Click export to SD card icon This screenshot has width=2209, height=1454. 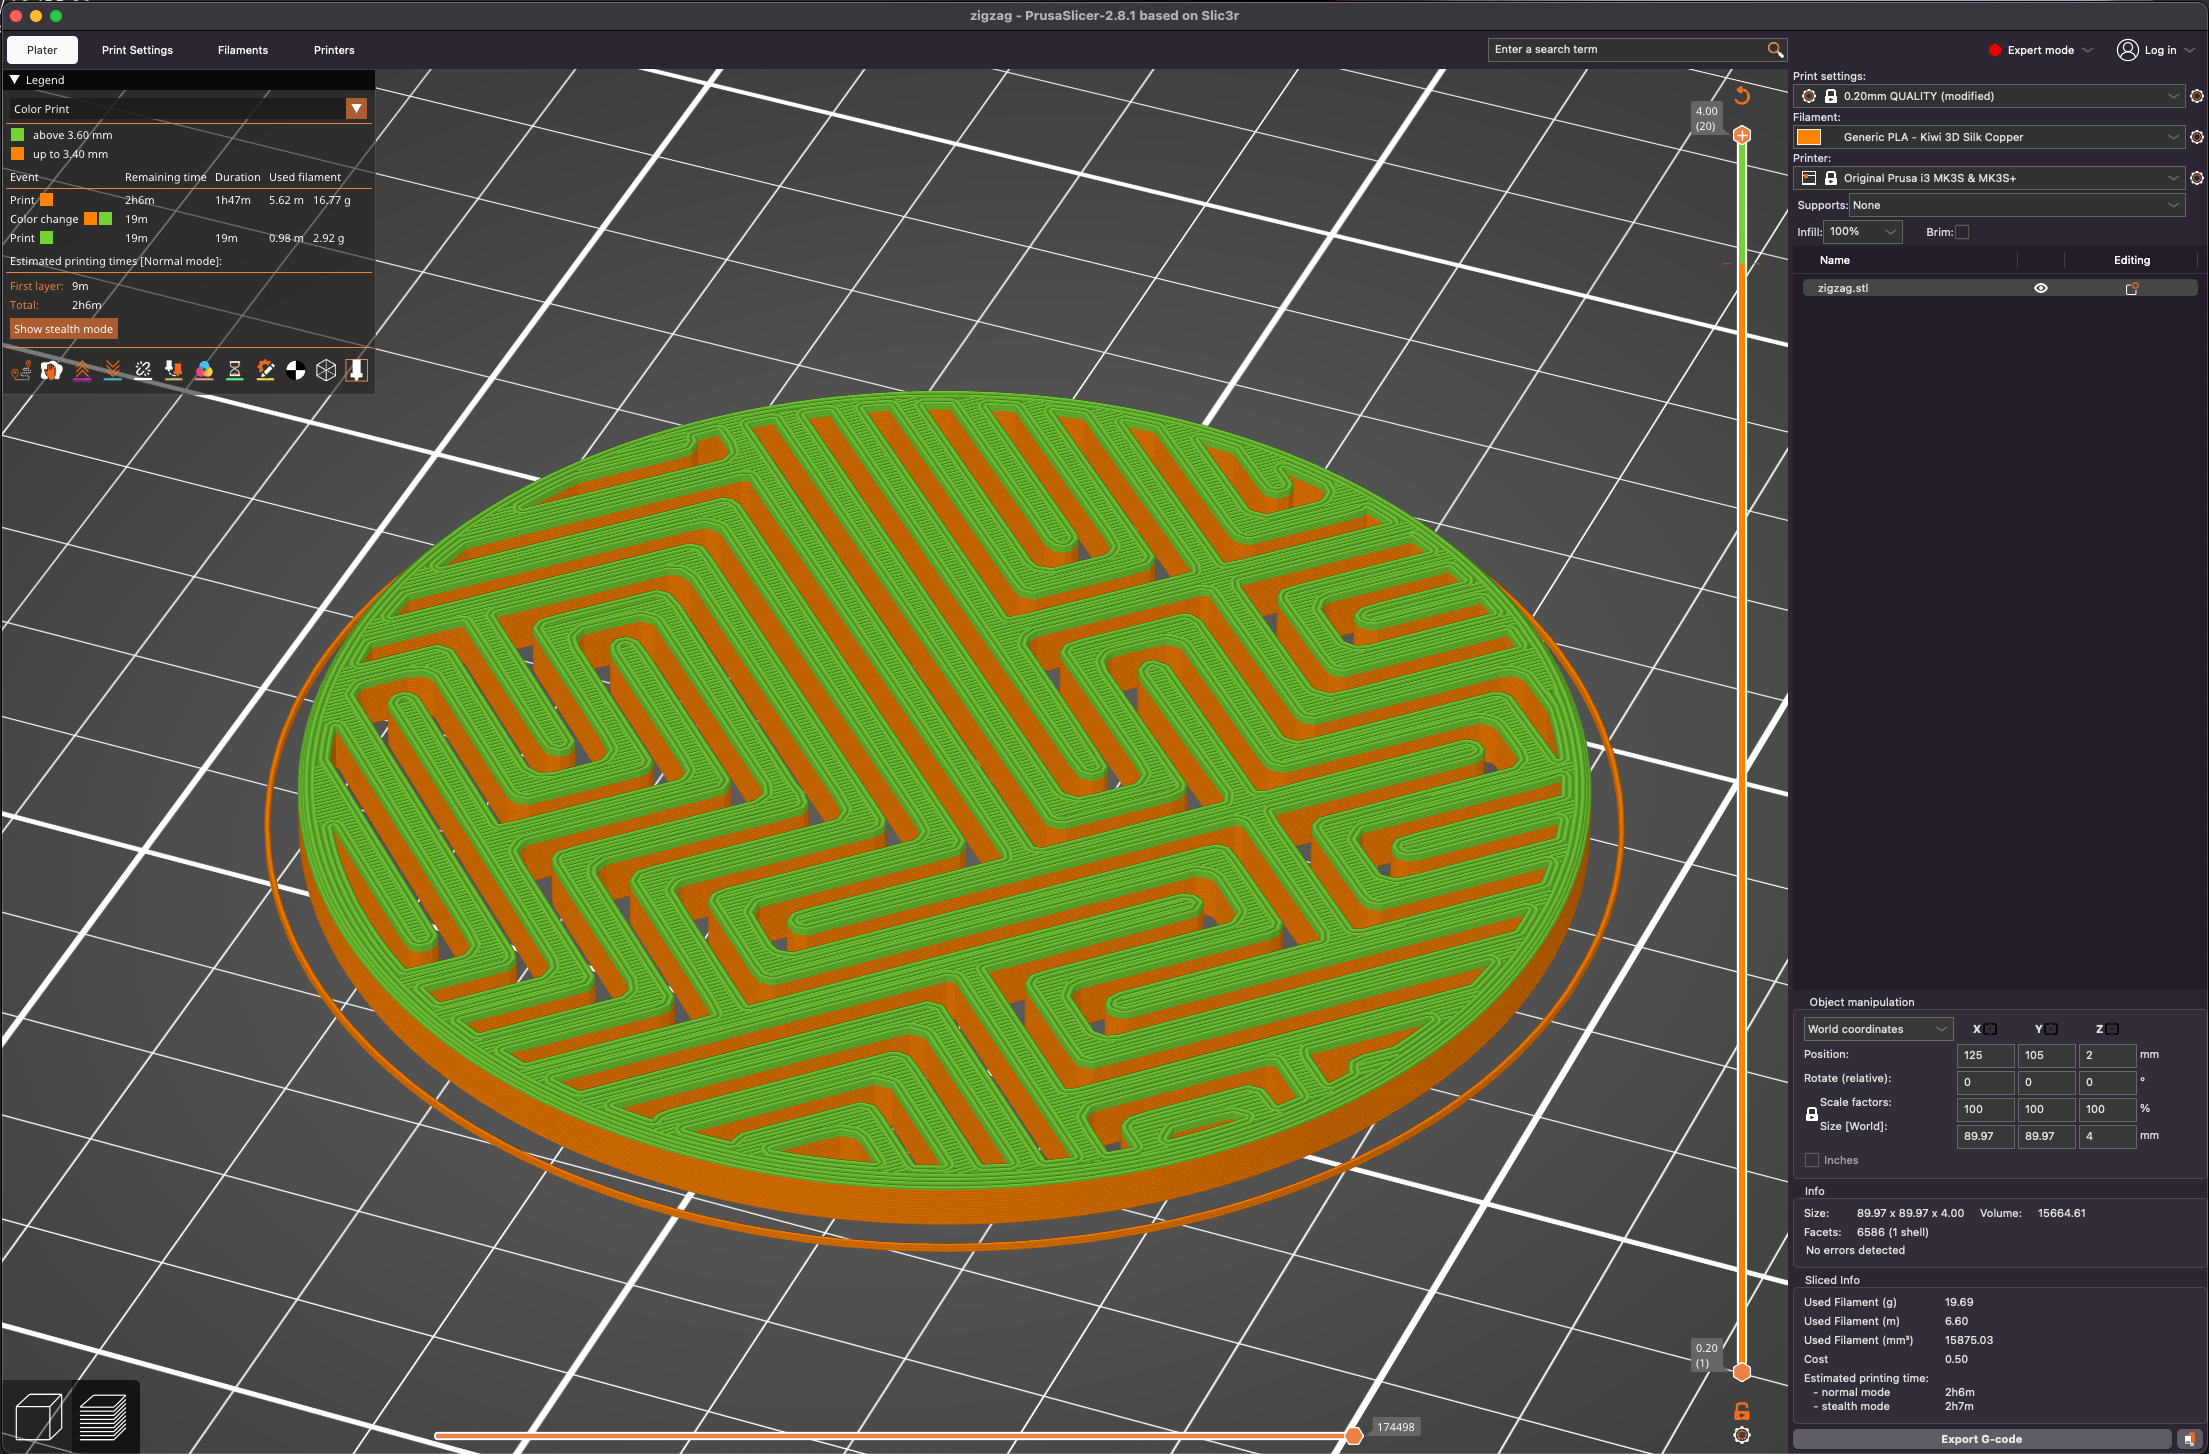[x=2189, y=1439]
